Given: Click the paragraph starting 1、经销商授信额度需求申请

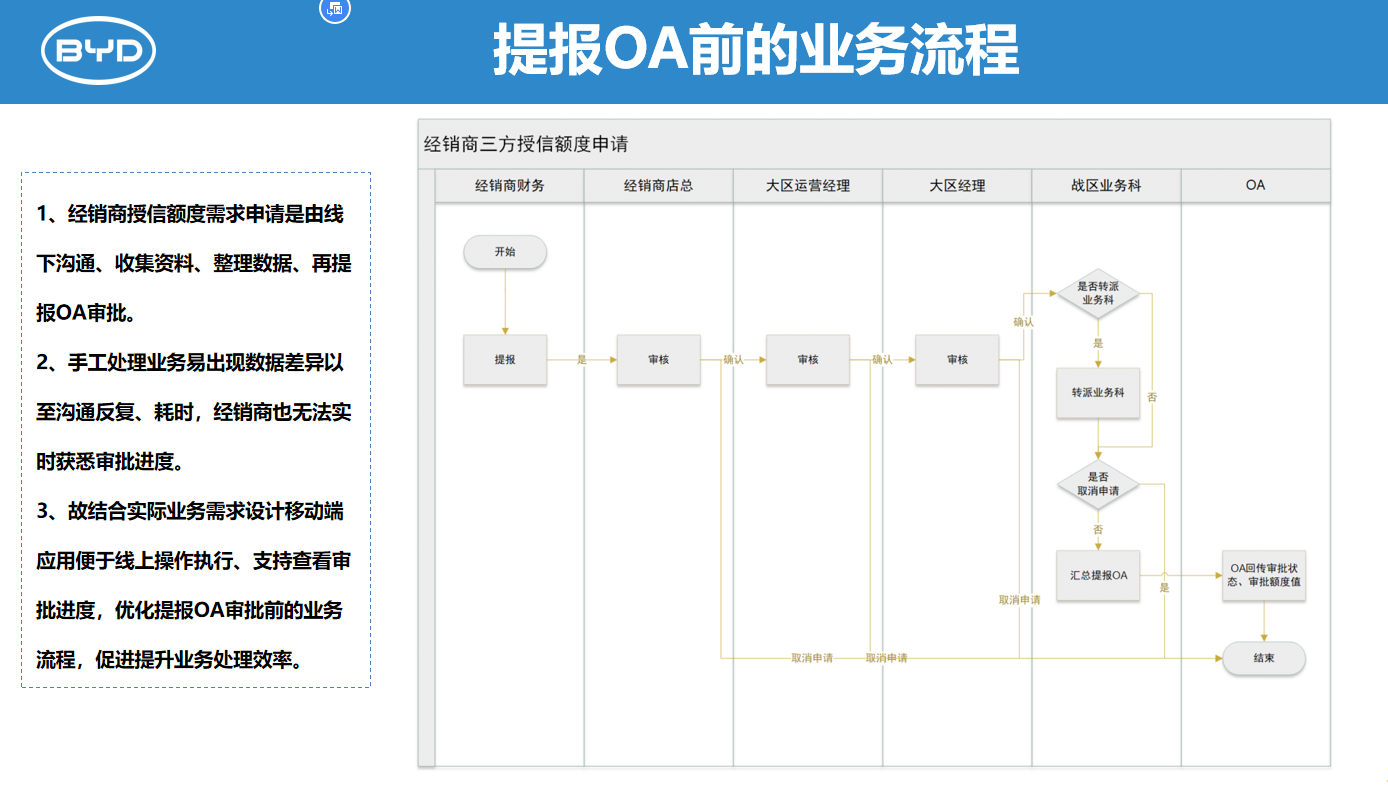Looking at the screenshot, I should 194,264.
